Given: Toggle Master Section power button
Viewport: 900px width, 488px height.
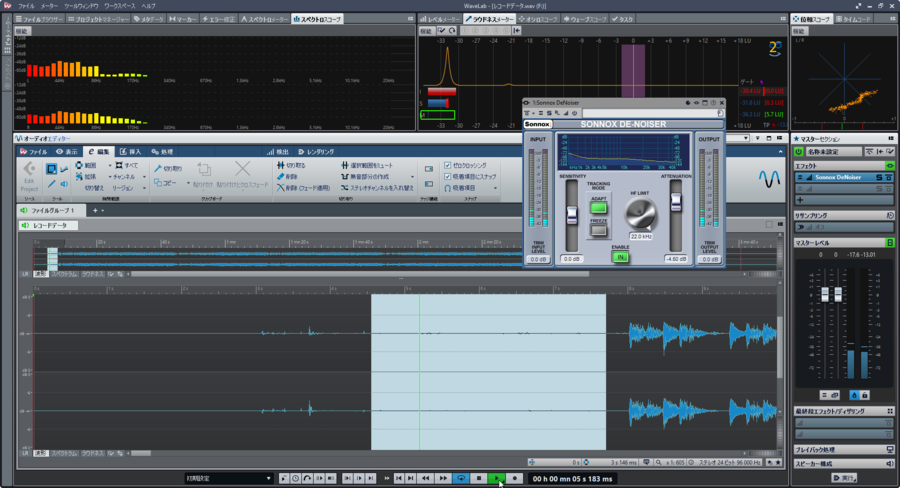Looking at the screenshot, I should [798, 152].
